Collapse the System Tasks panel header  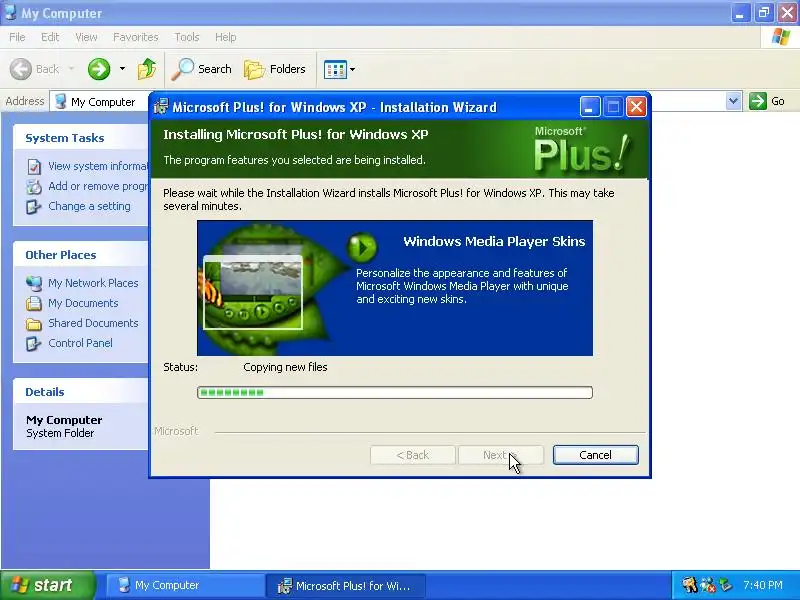click(81, 137)
